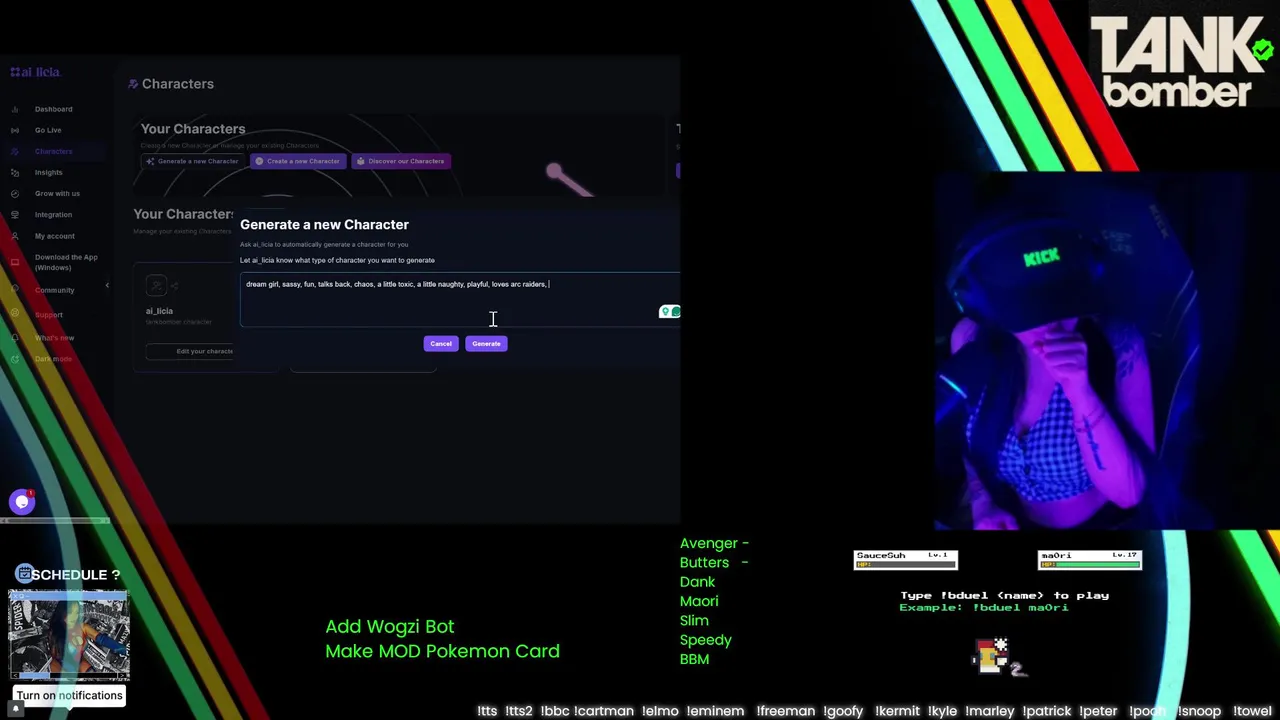This screenshot has width=1280, height=720.
Task: Cancel the Generate a new Character dialog
Action: pyautogui.click(x=441, y=343)
